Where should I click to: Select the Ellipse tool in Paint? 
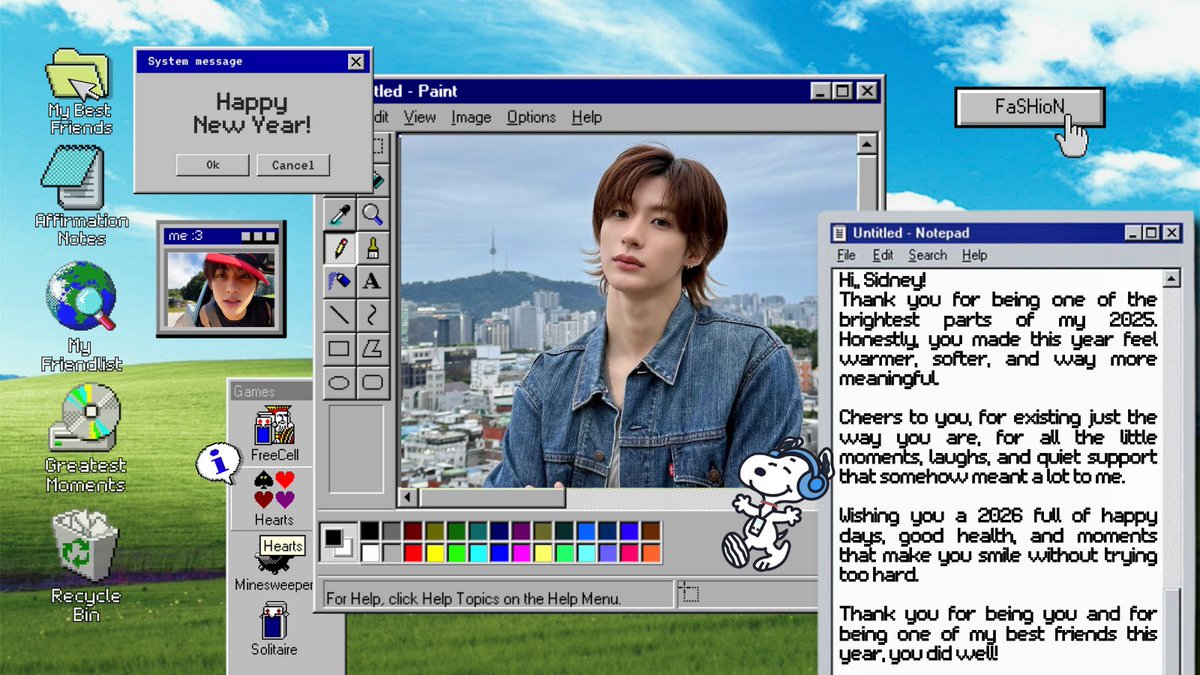coord(339,382)
